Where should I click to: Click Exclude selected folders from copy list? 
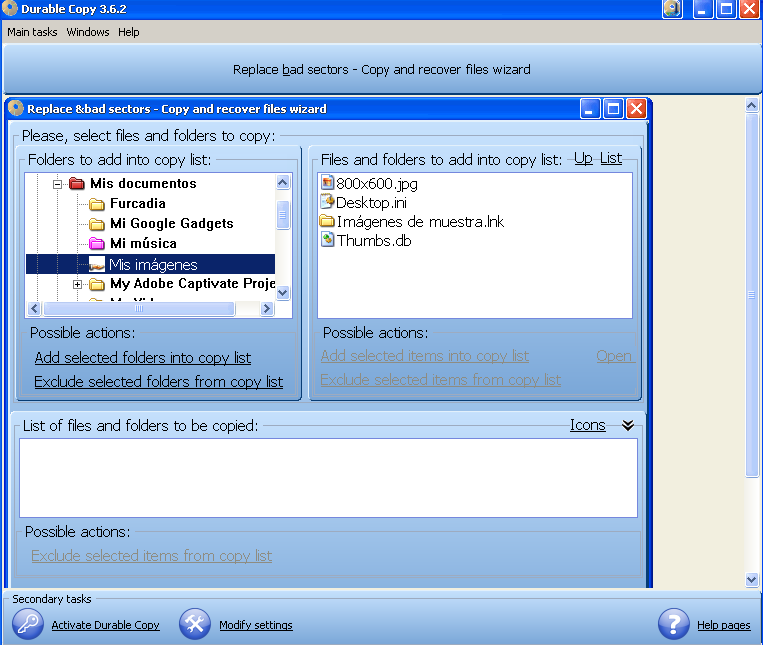point(158,382)
